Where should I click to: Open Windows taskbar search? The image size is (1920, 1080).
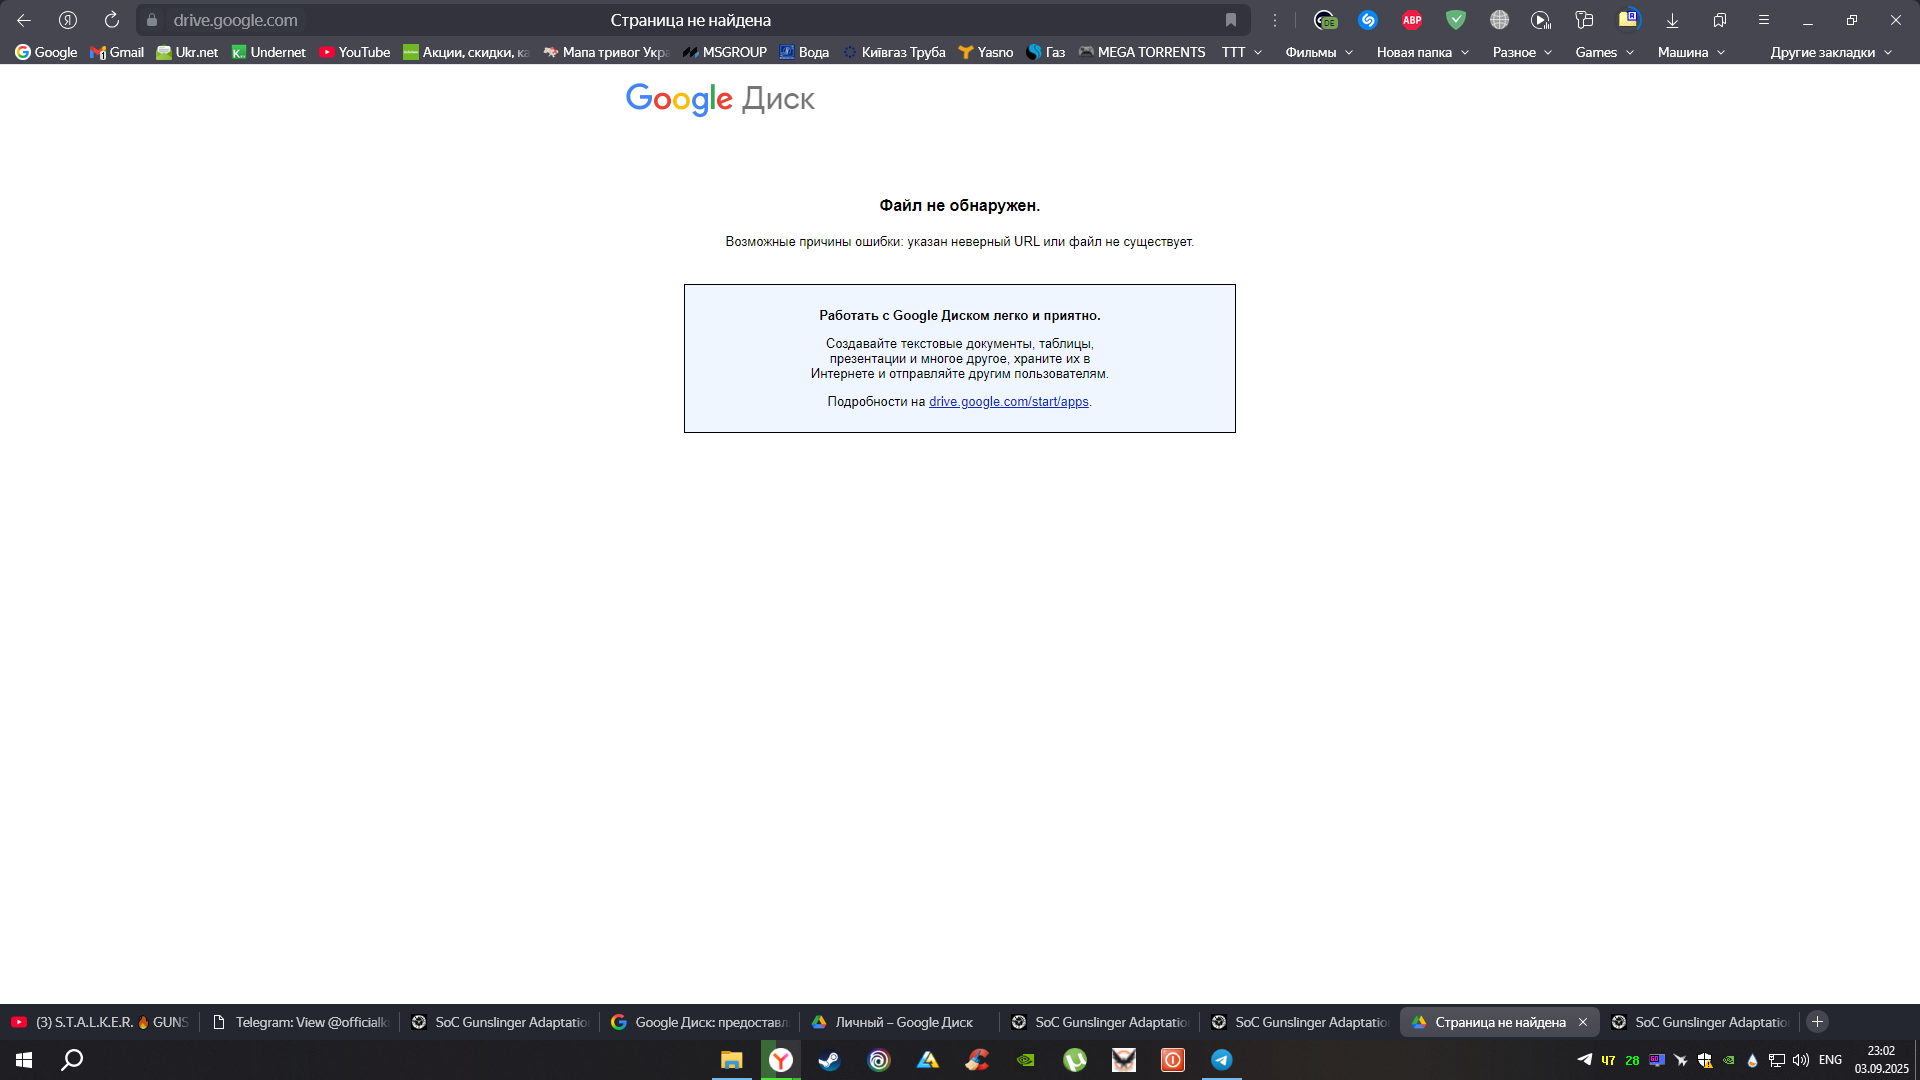click(72, 1060)
